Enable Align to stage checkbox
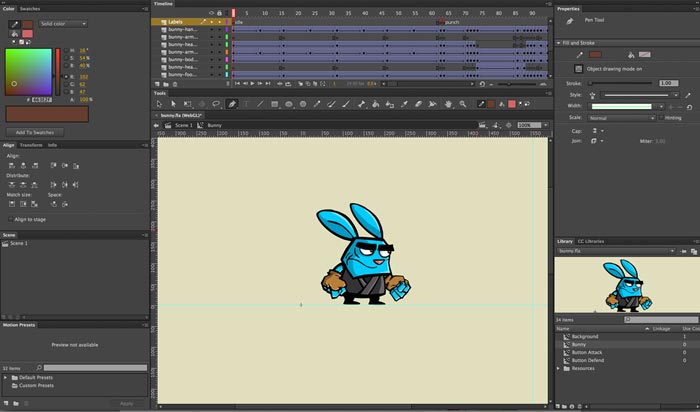Viewport: 700px width, 412px height. pyautogui.click(x=11, y=219)
